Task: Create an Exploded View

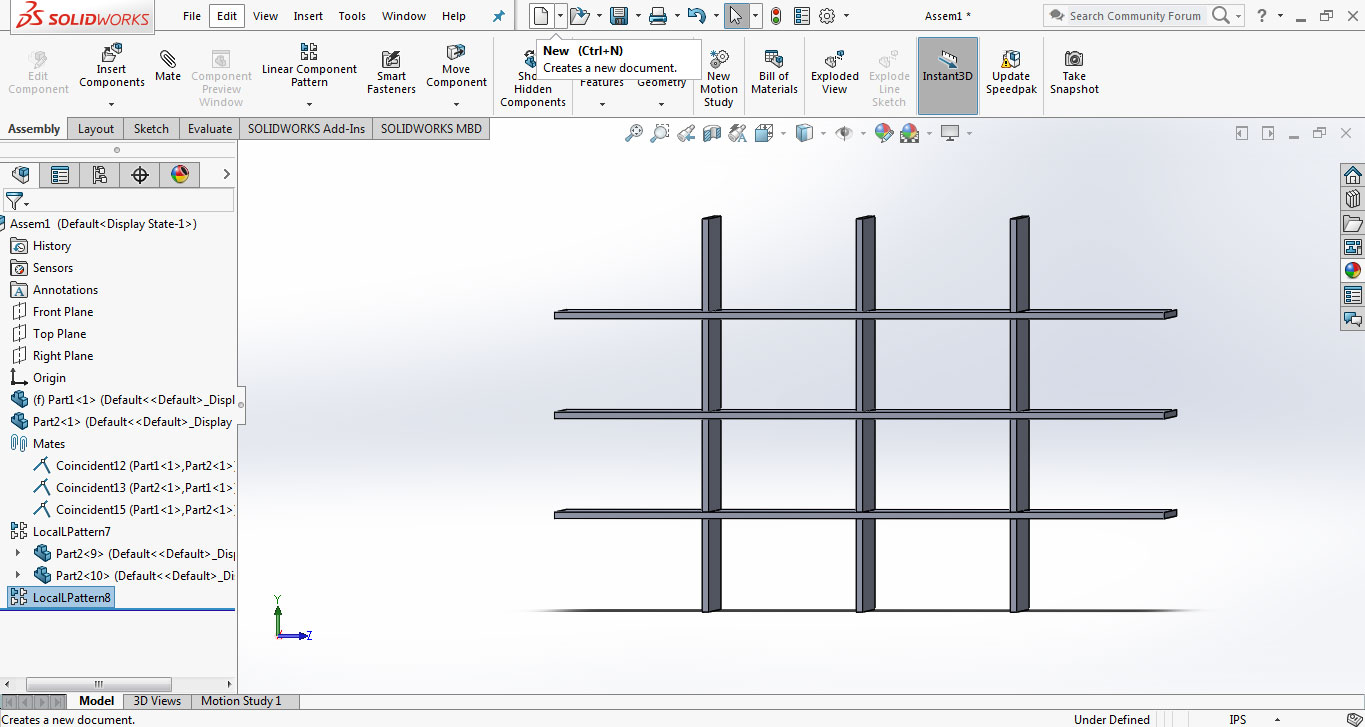Action: [x=835, y=71]
